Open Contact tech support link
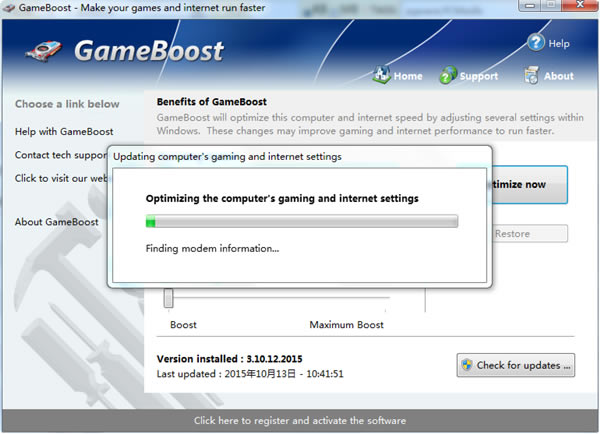 (61, 155)
